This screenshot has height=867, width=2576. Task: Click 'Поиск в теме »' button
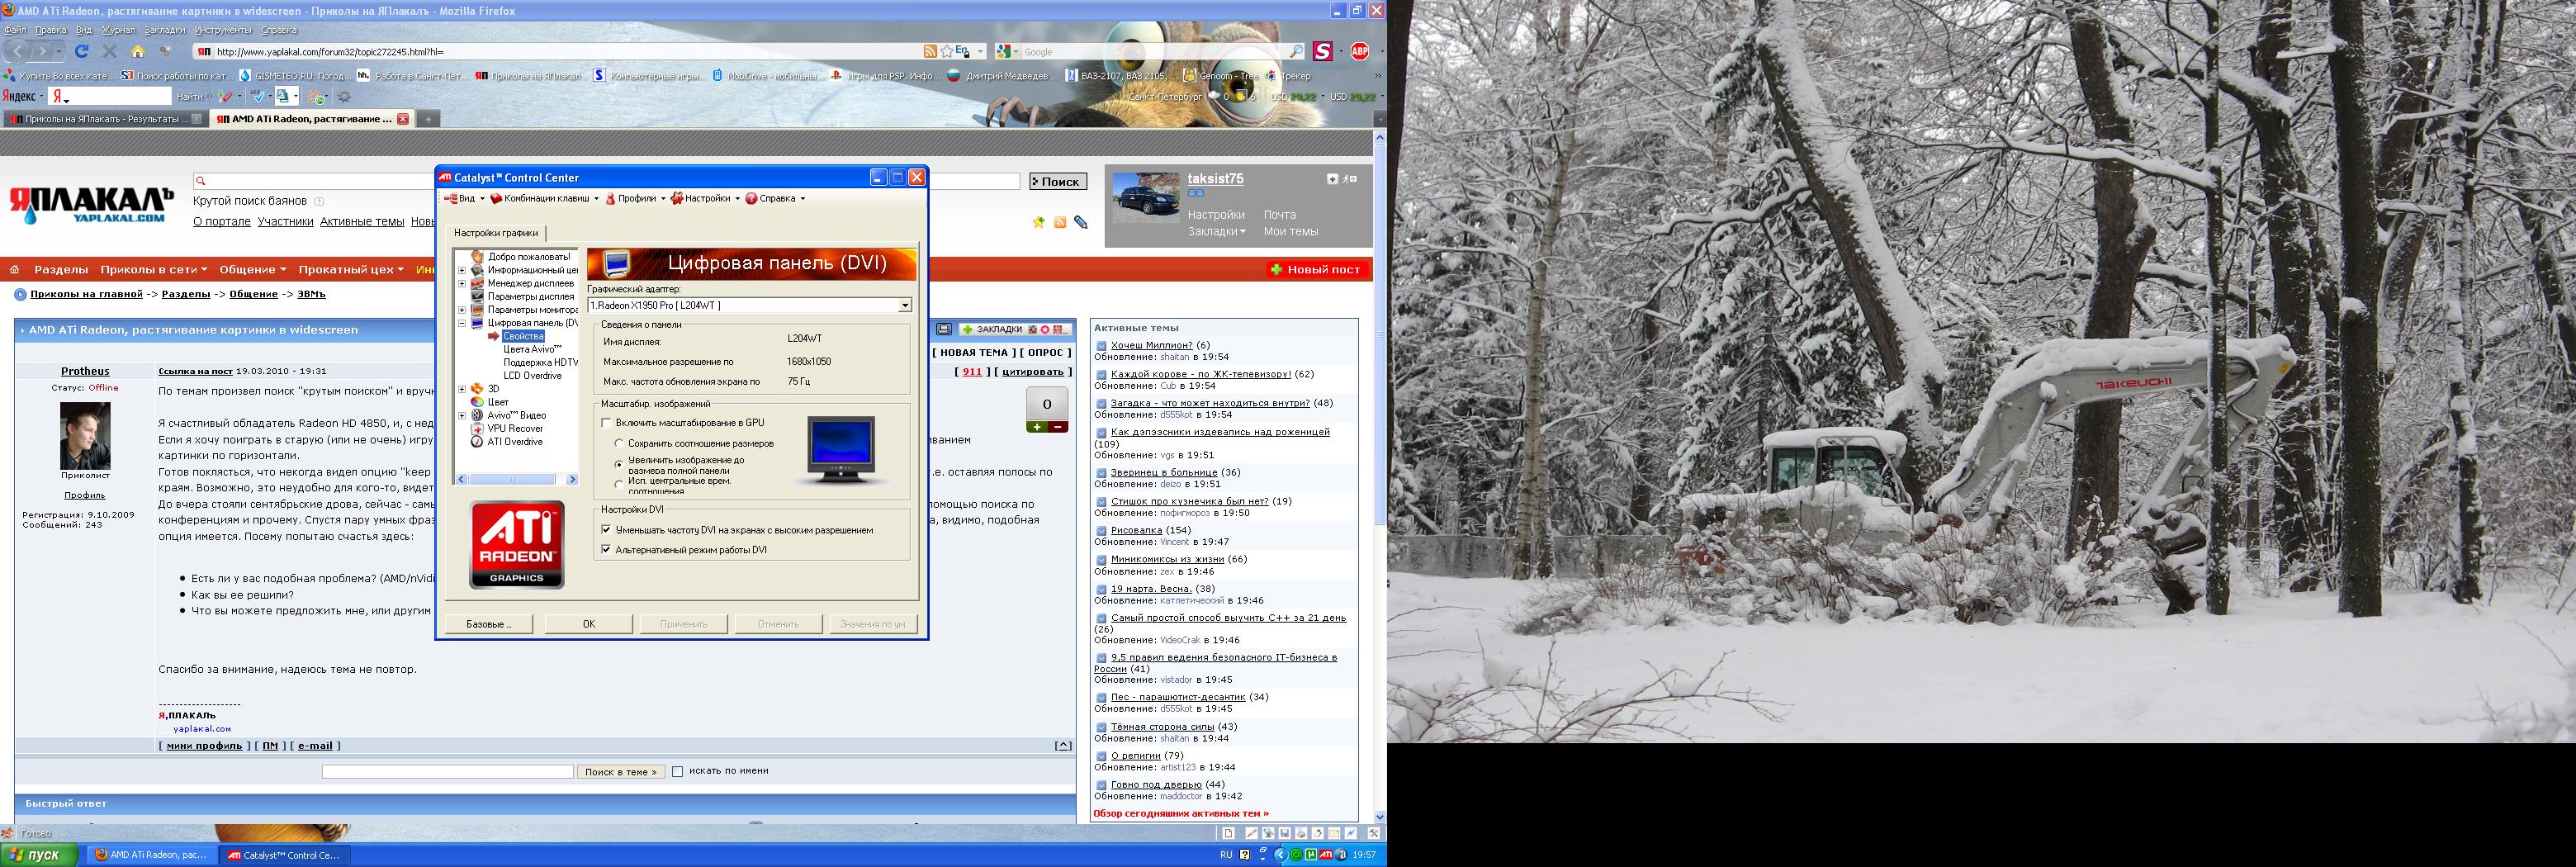click(621, 772)
